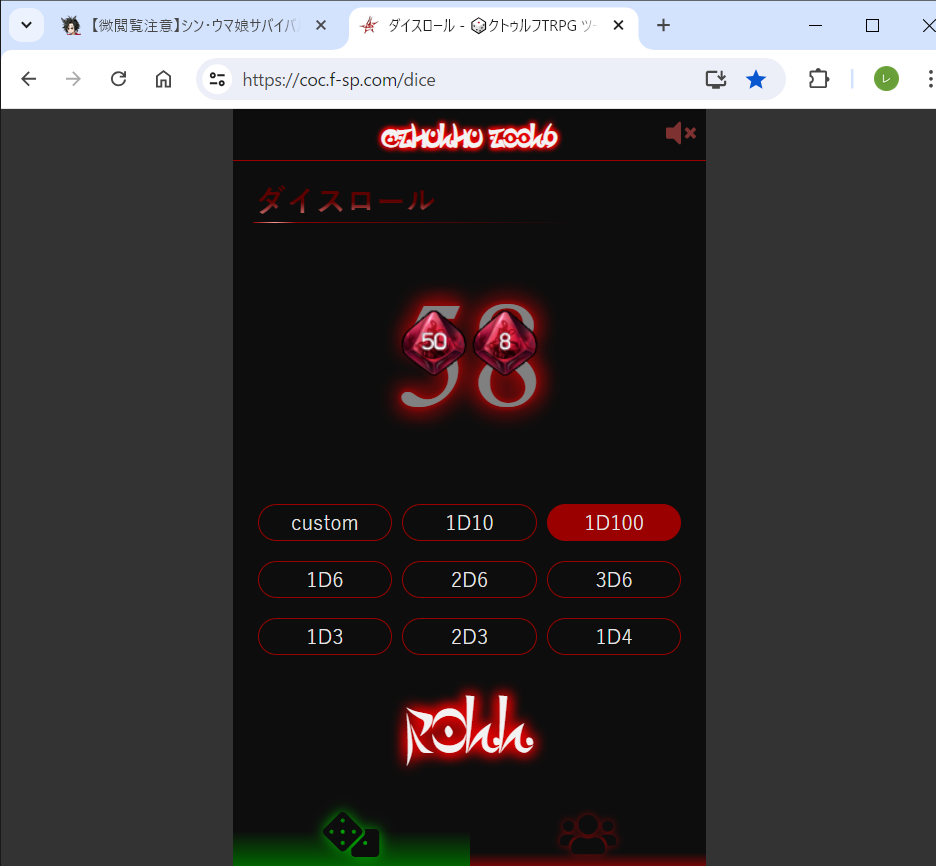Image resolution: width=936 pixels, height=866 pixels.
Task: Select the 1D3 dice button
Action: point(325,637)
